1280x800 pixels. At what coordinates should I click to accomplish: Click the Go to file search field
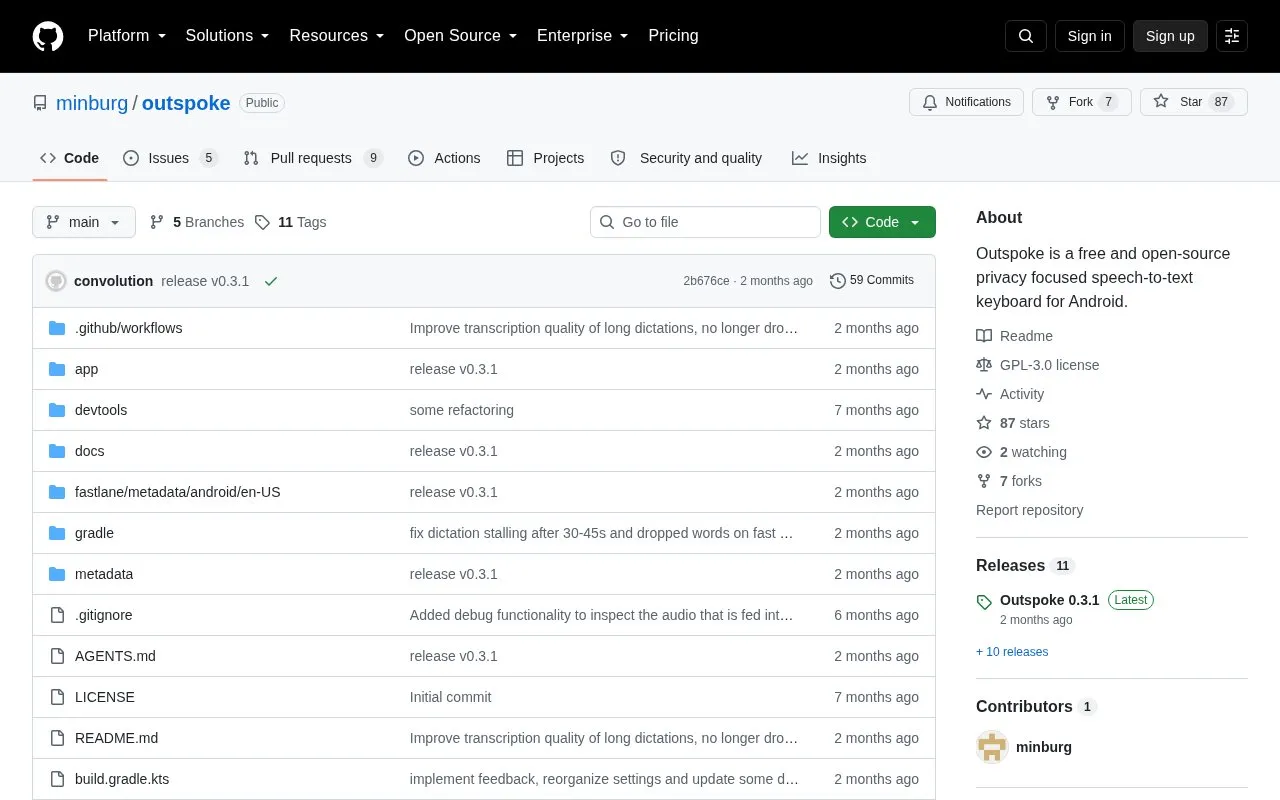tap(705, 222)
